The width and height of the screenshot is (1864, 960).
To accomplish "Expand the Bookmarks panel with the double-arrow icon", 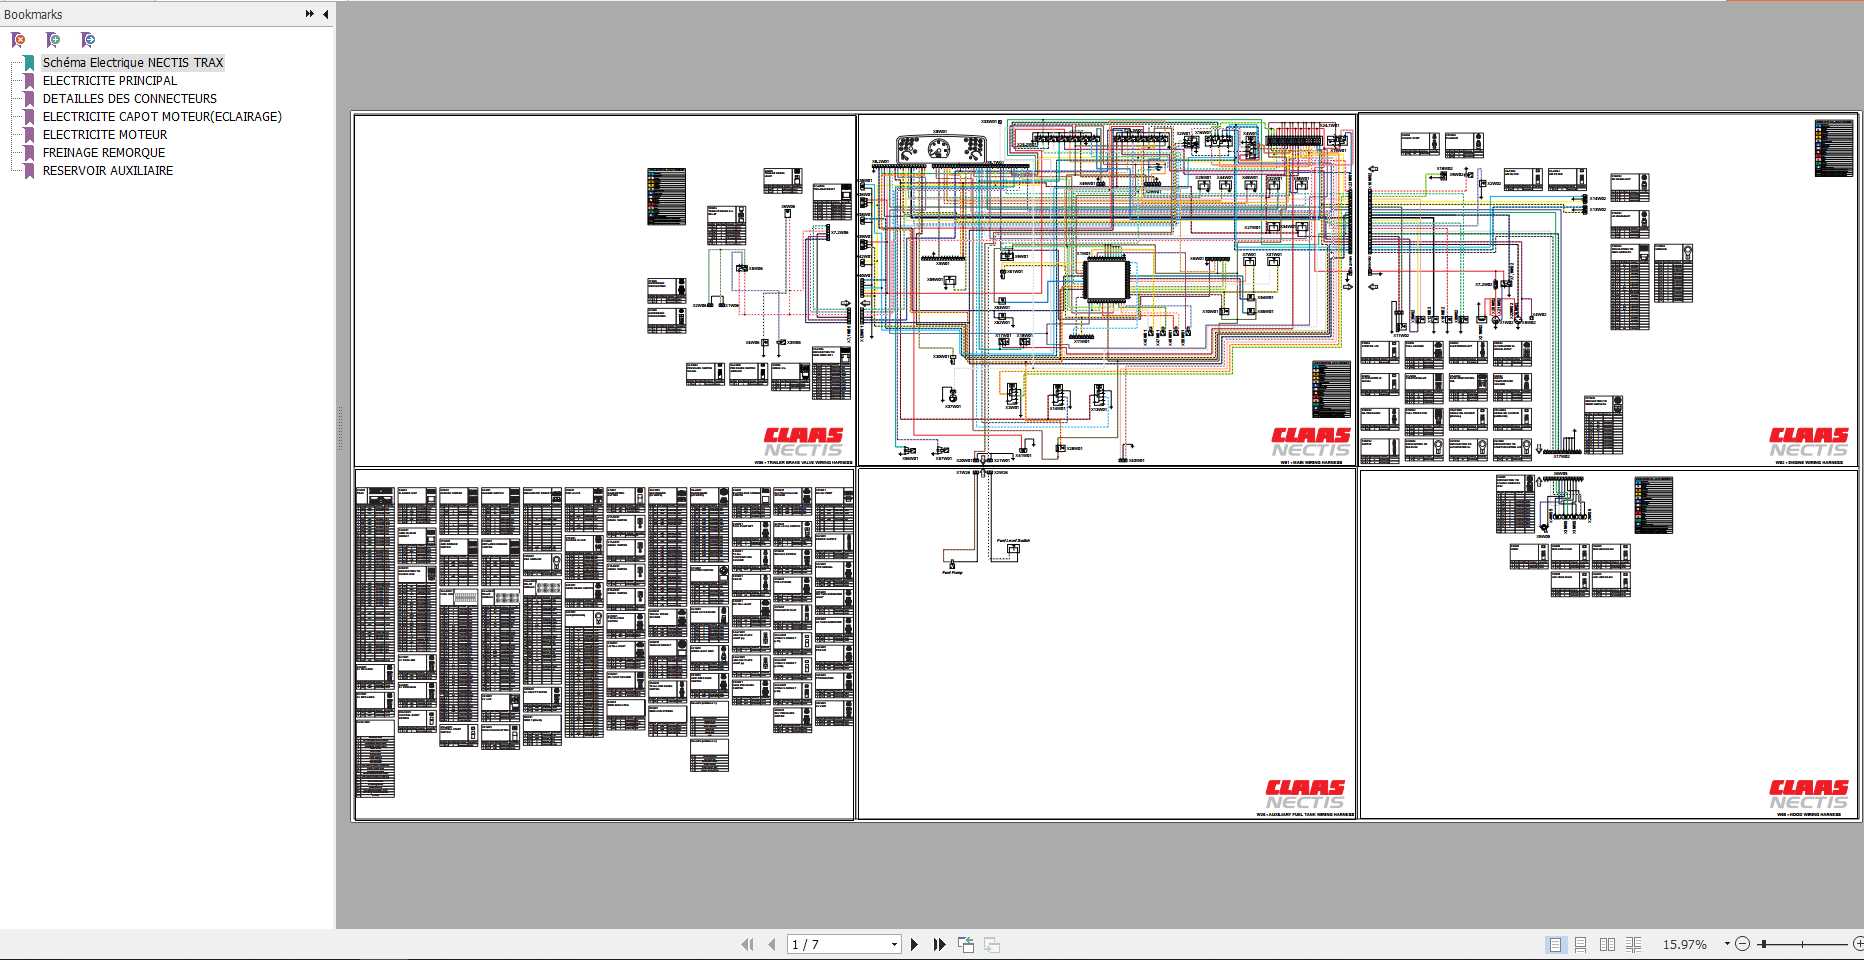I will 309,14.
